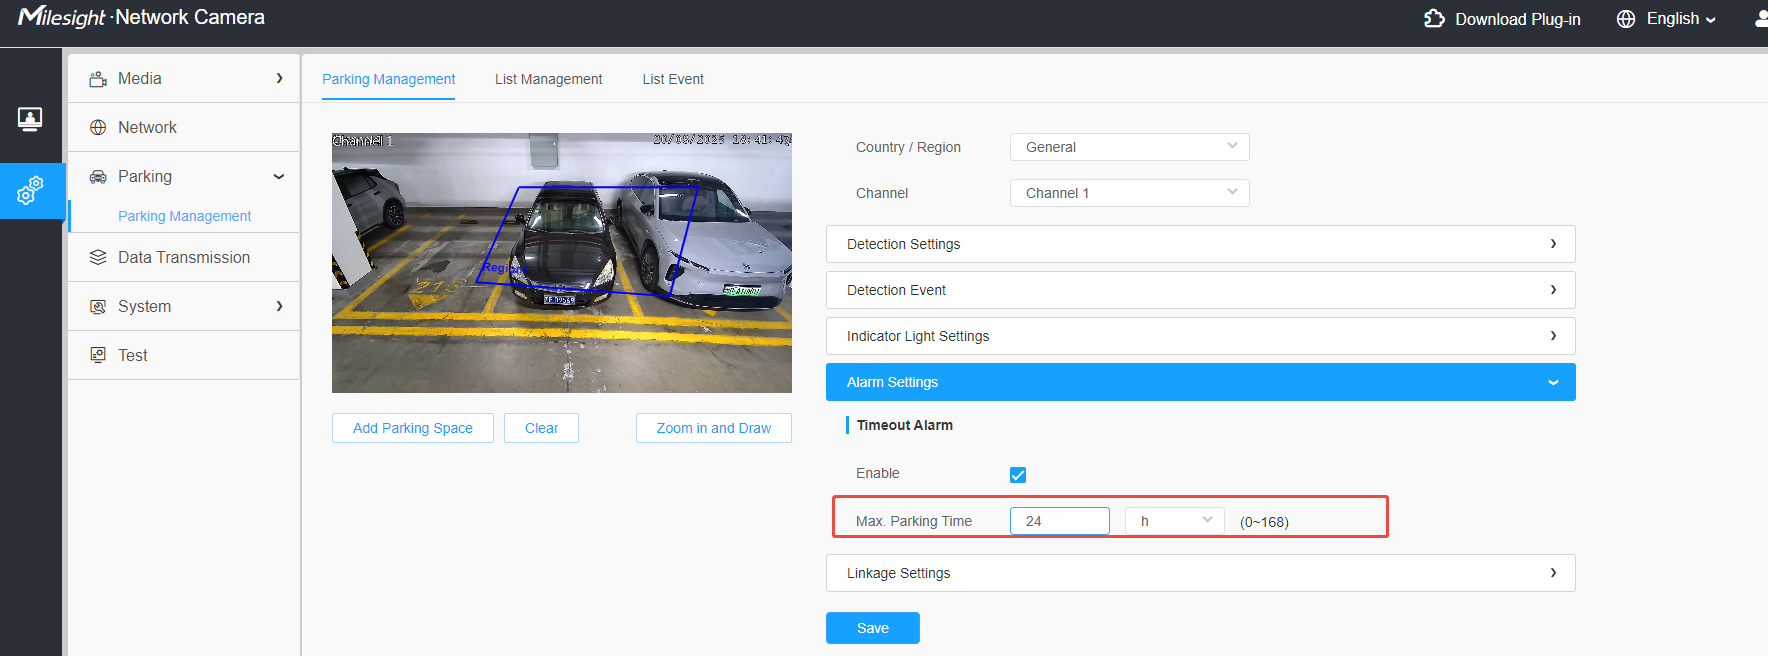The height and width of the screenshot is (656, 1768).
Task: Open the live view monitor icon
Action: [30, 120]
